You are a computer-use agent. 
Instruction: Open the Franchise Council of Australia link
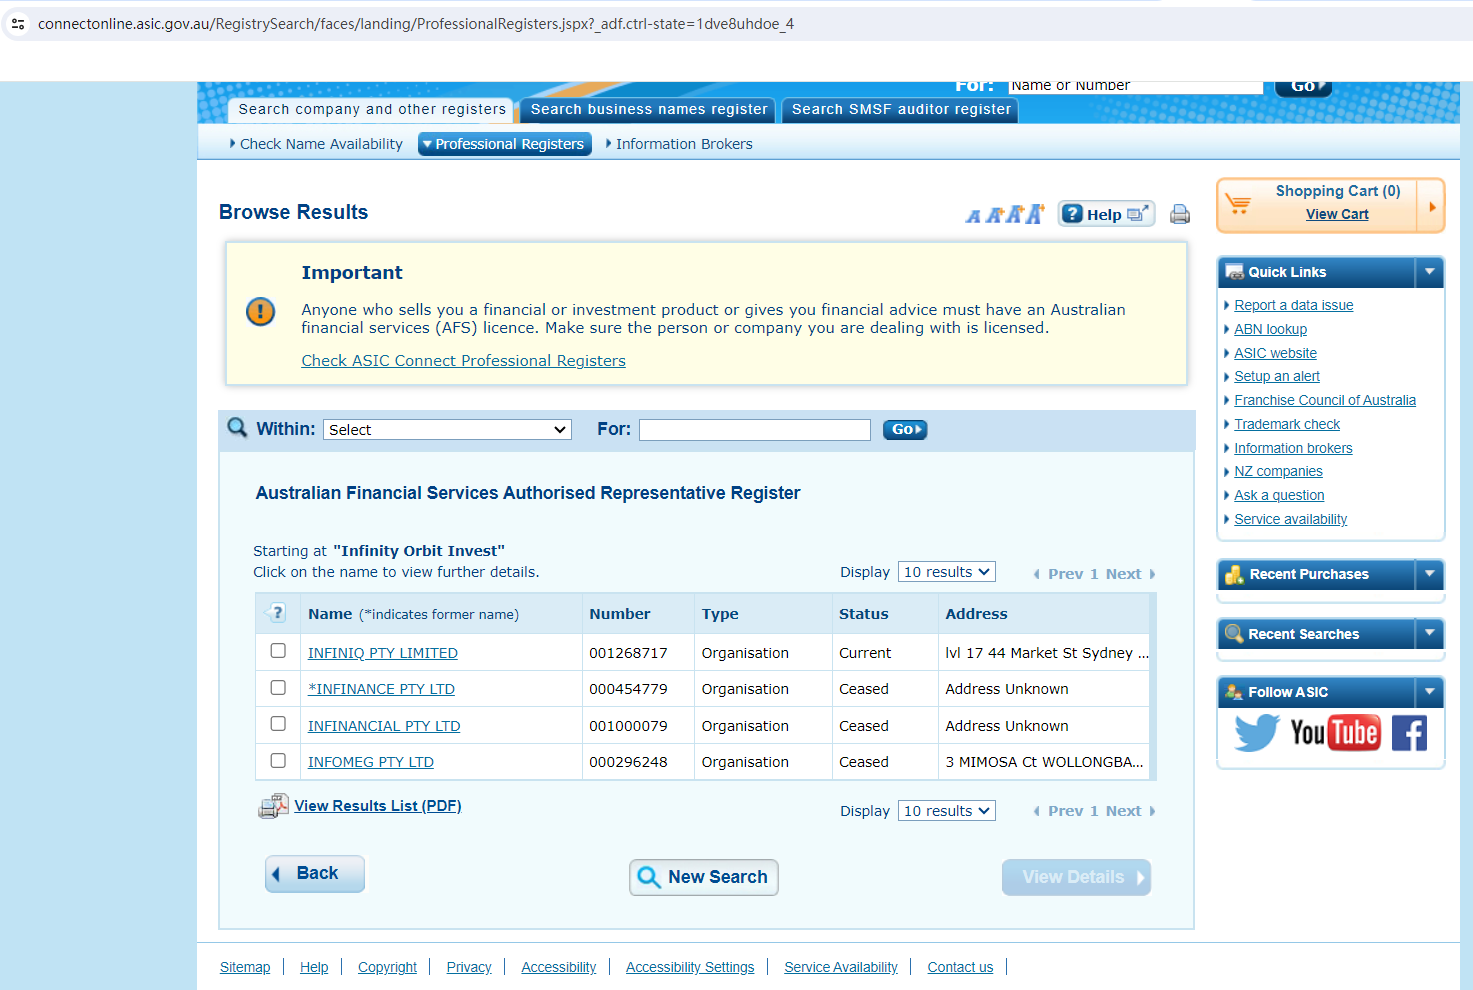pos(1325,400)
